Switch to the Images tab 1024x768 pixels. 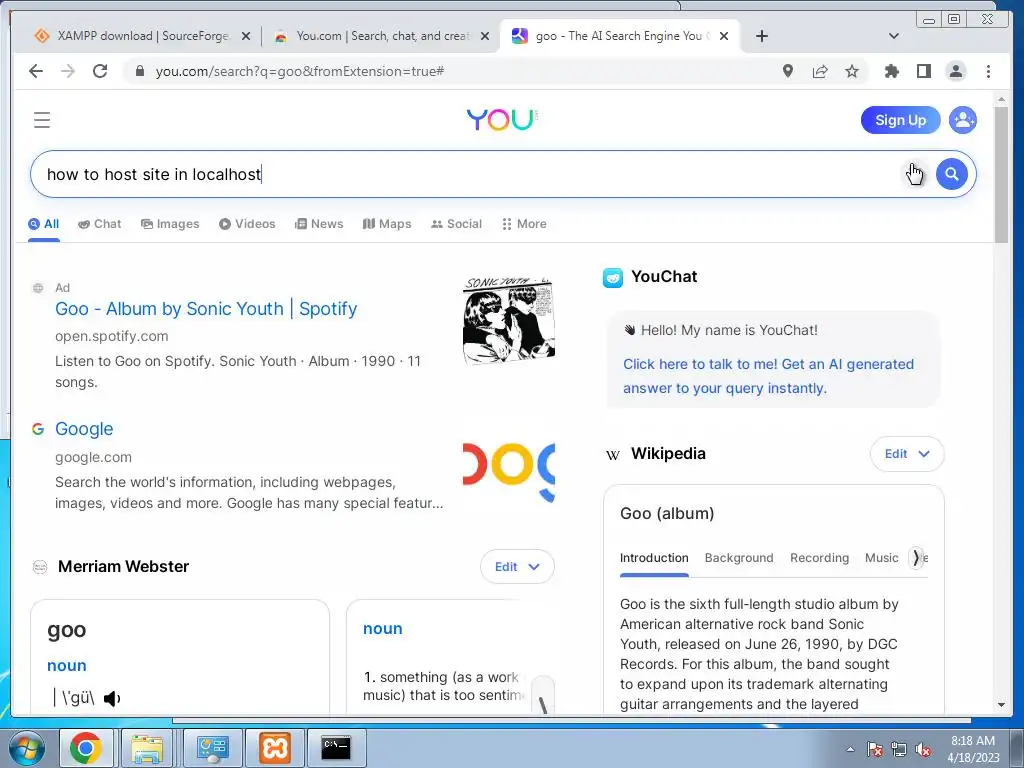coord(170,224)
